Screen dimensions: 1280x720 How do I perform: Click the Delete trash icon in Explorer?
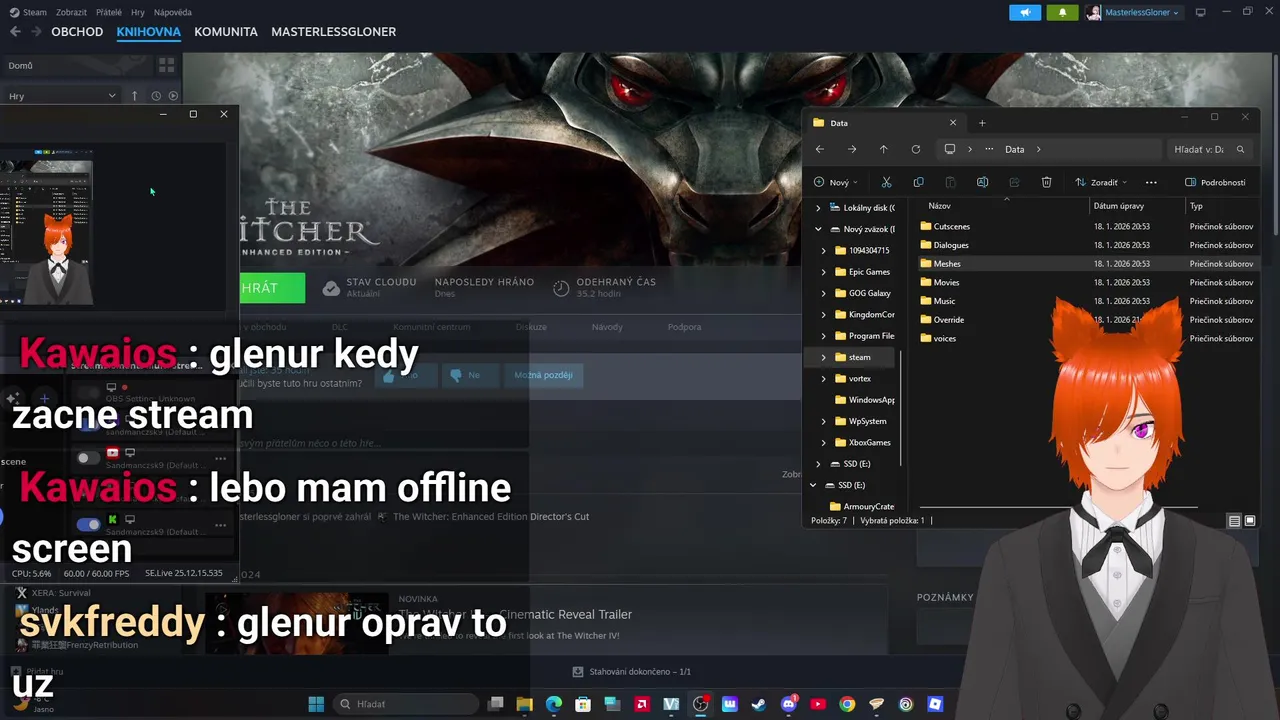coord(1046,182)
